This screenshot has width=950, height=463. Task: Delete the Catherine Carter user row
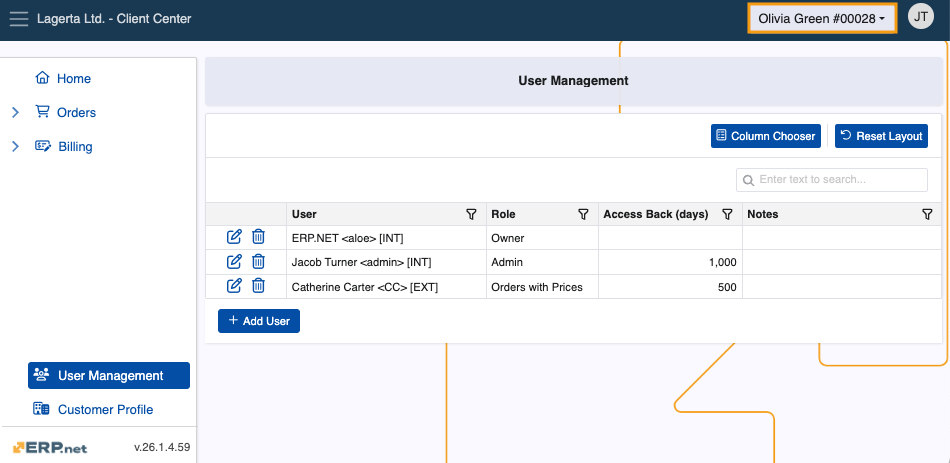point(258,286)
